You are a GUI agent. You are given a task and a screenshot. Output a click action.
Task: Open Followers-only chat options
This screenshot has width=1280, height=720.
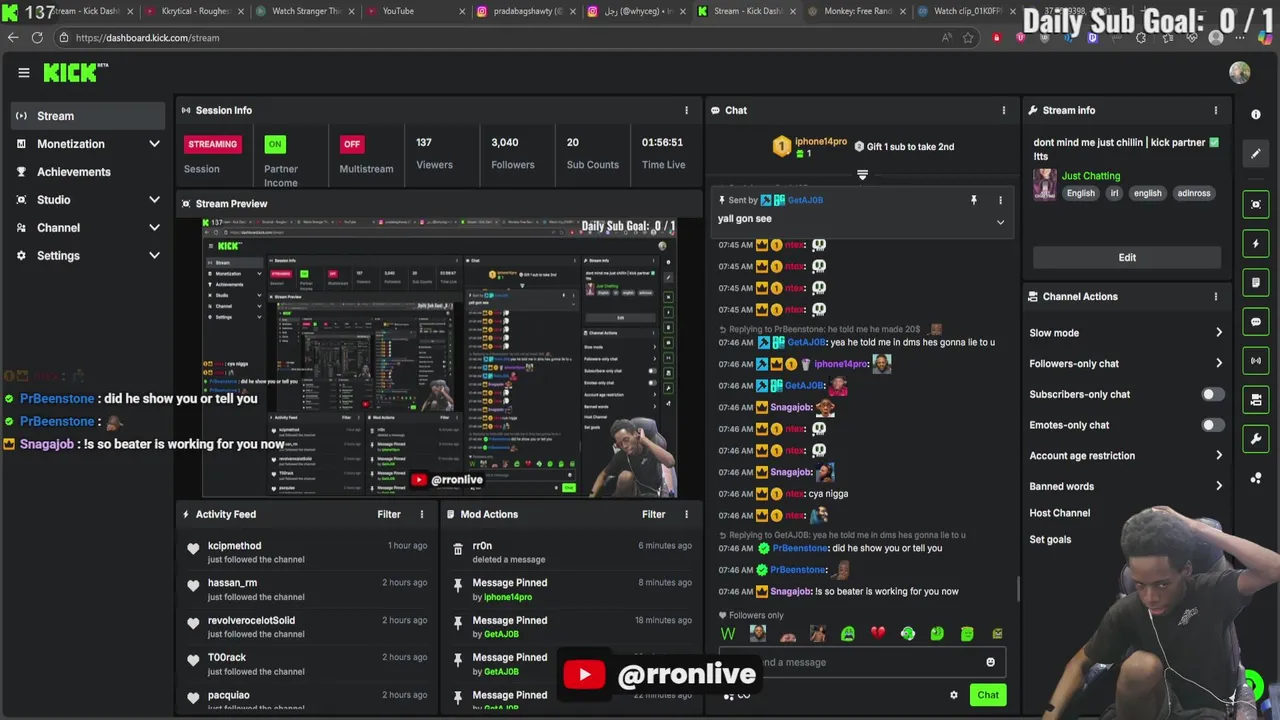tap(1126, 364)
